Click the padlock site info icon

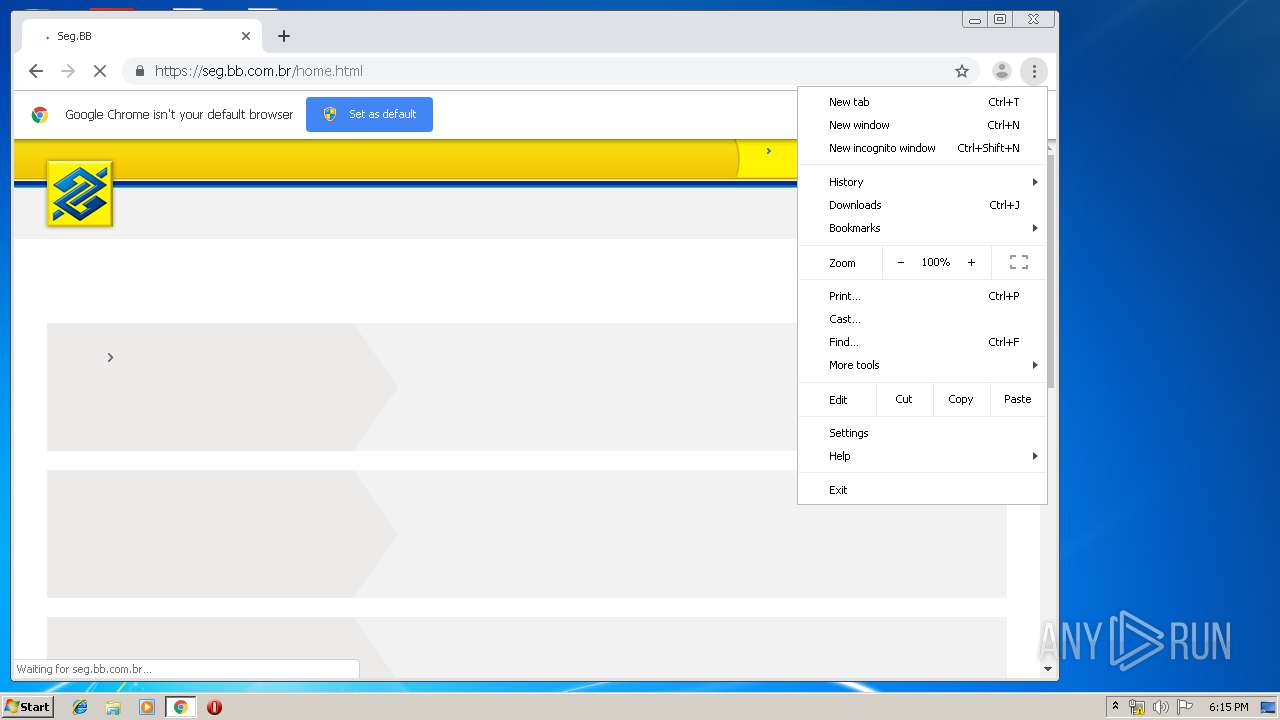coord(139,71)
